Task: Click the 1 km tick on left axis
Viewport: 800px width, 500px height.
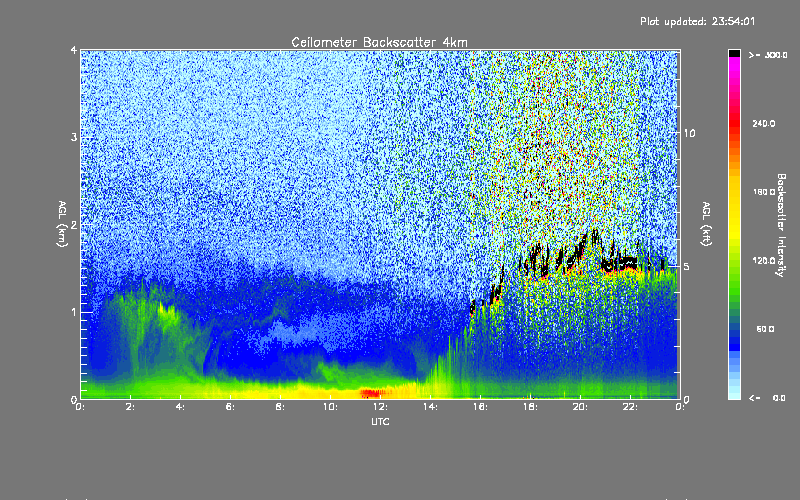Action: (74, 312)
